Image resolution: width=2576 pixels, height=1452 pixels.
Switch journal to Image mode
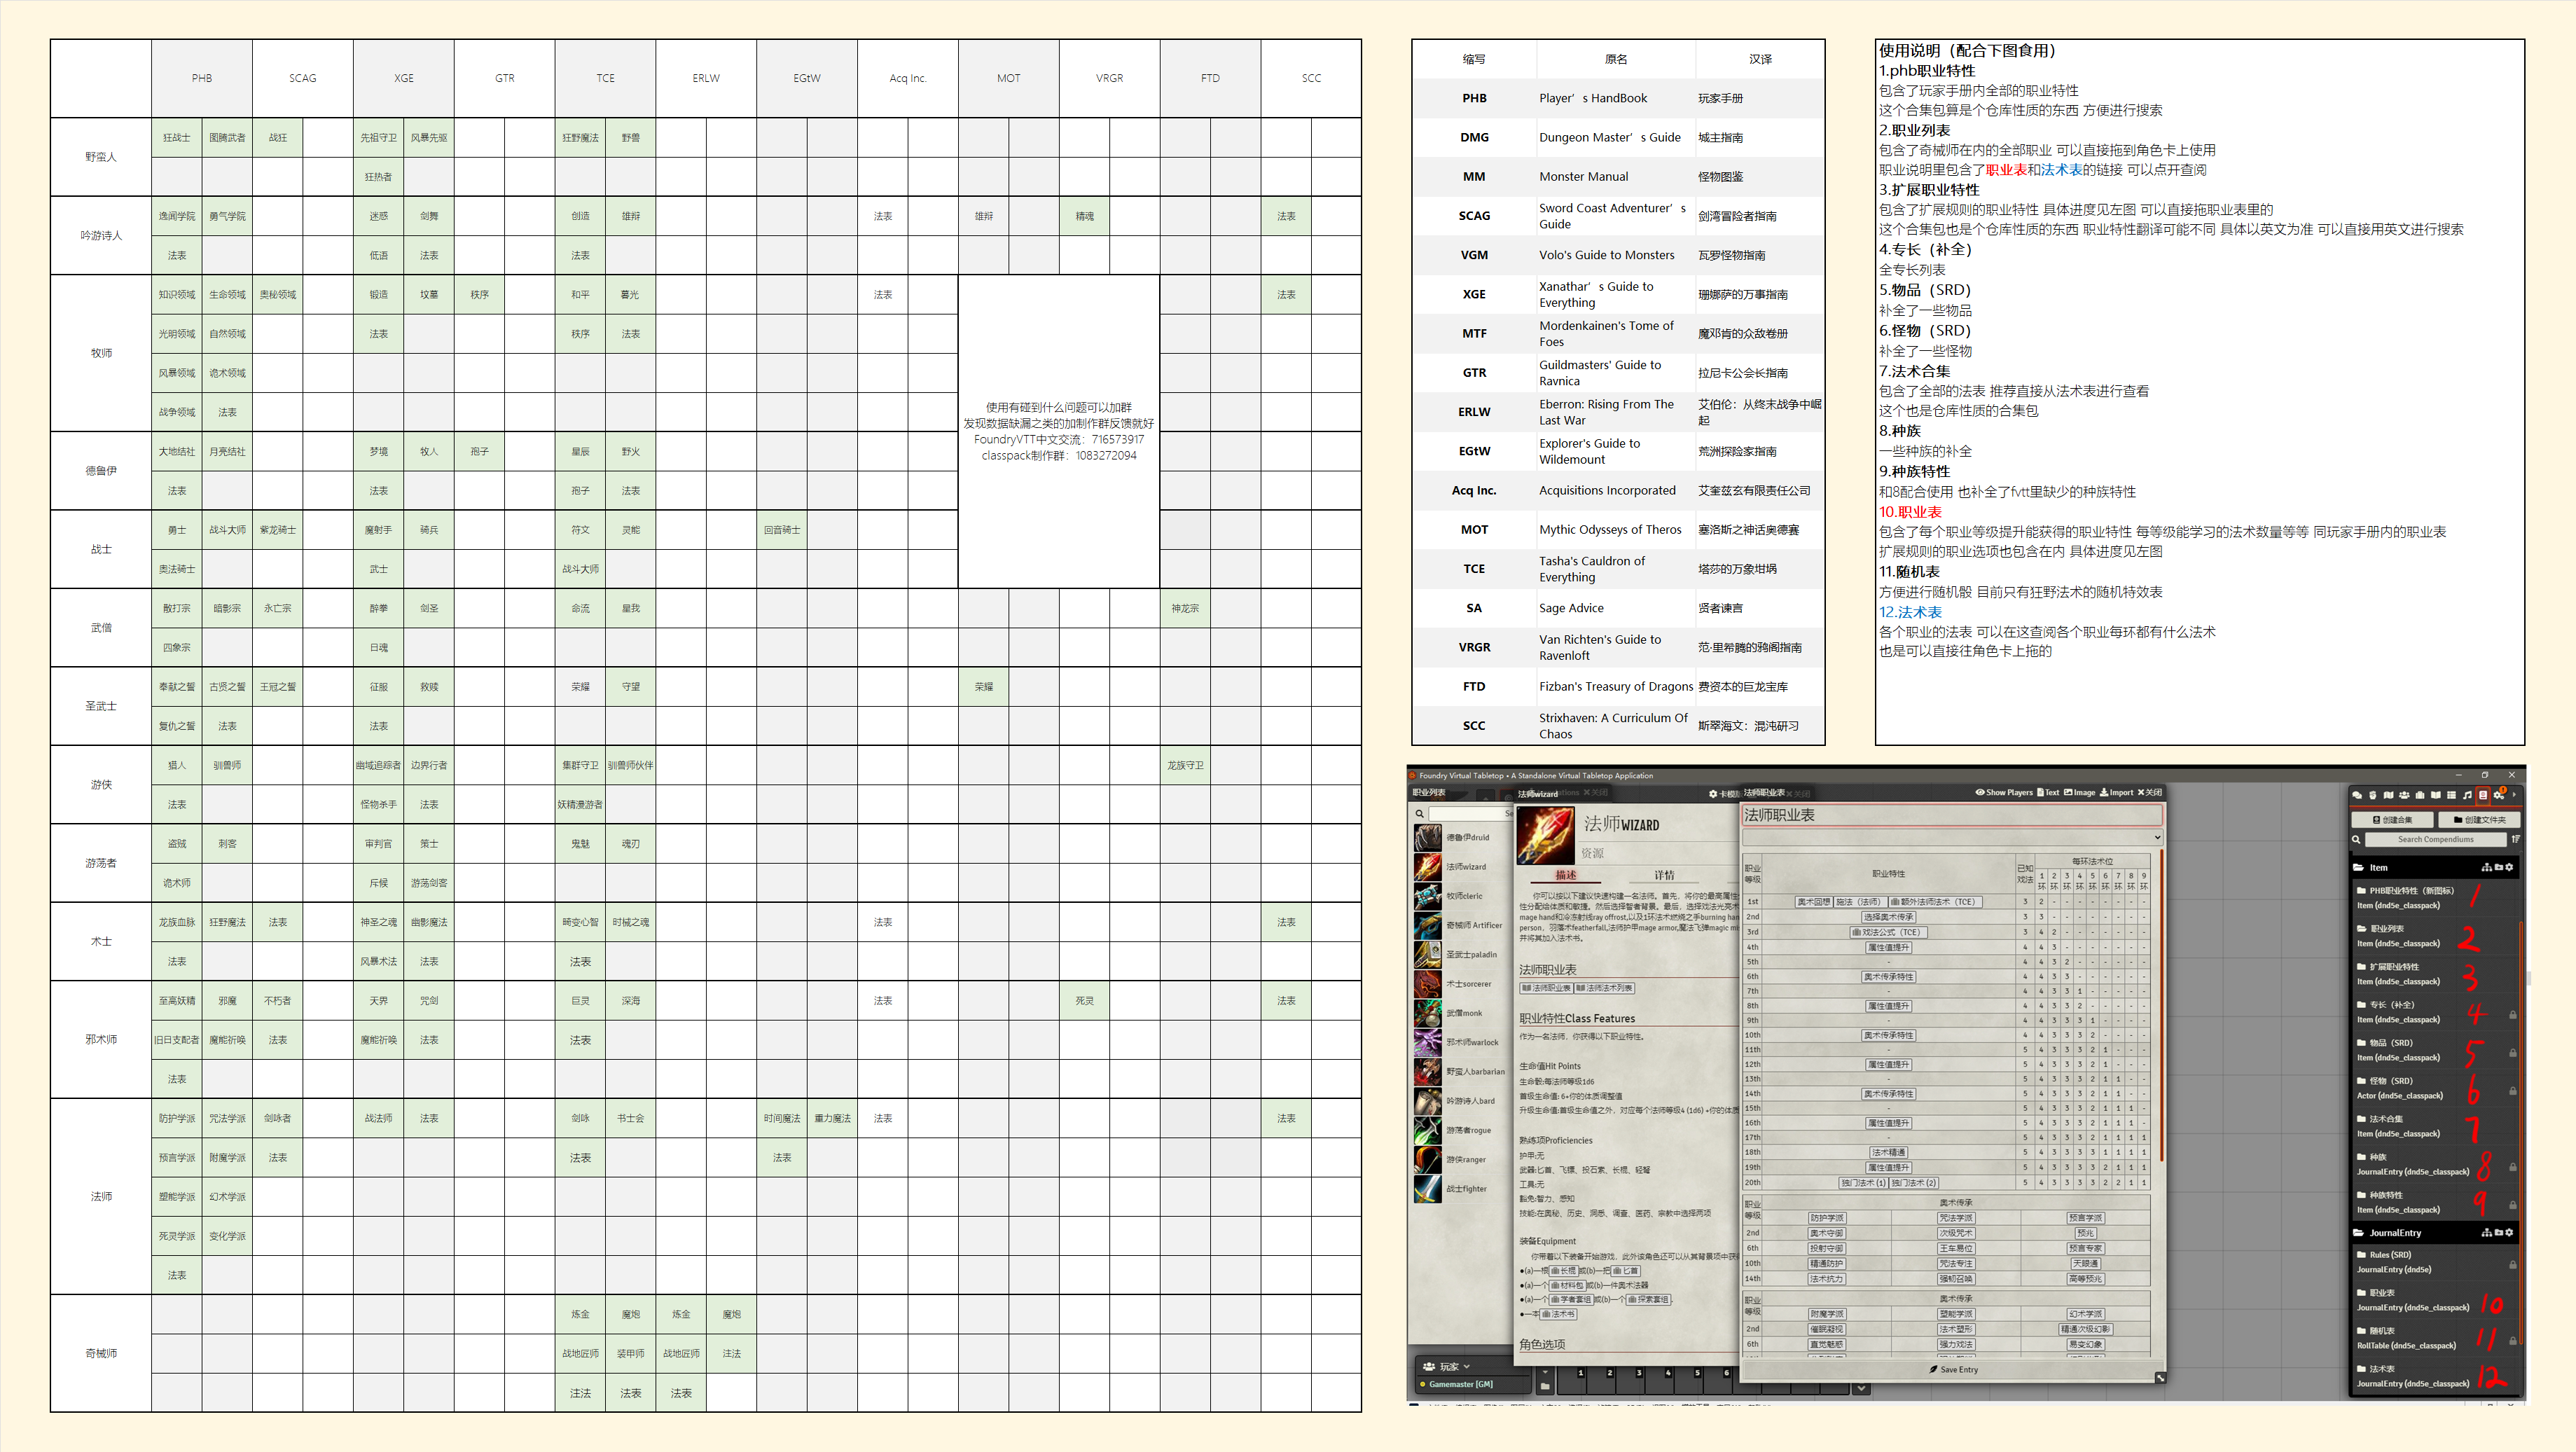click(x=2080, y=793)
